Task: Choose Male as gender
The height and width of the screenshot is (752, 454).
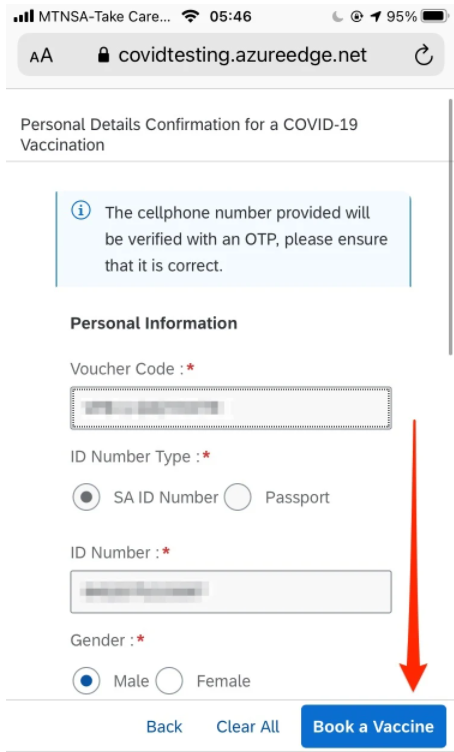Action: point(86,681)
